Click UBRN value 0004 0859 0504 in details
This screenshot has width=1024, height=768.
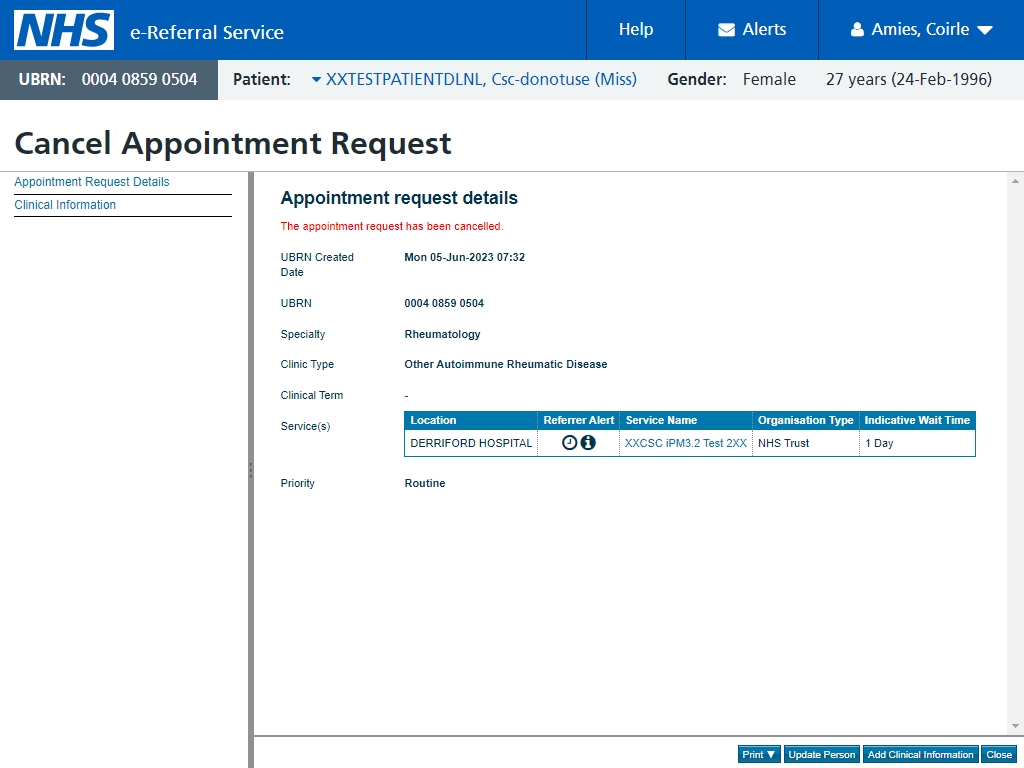(x=444, y=302)
